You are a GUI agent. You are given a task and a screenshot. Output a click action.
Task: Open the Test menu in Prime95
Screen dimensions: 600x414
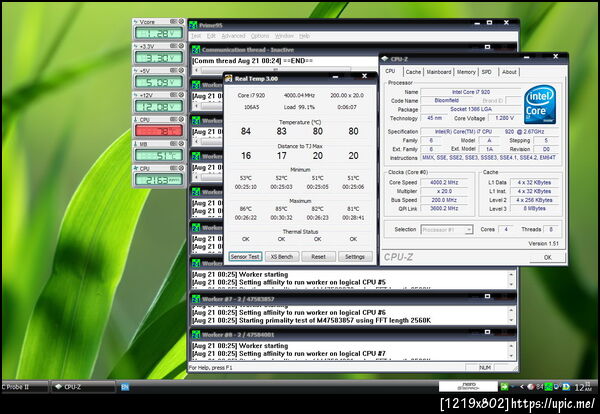196,36
